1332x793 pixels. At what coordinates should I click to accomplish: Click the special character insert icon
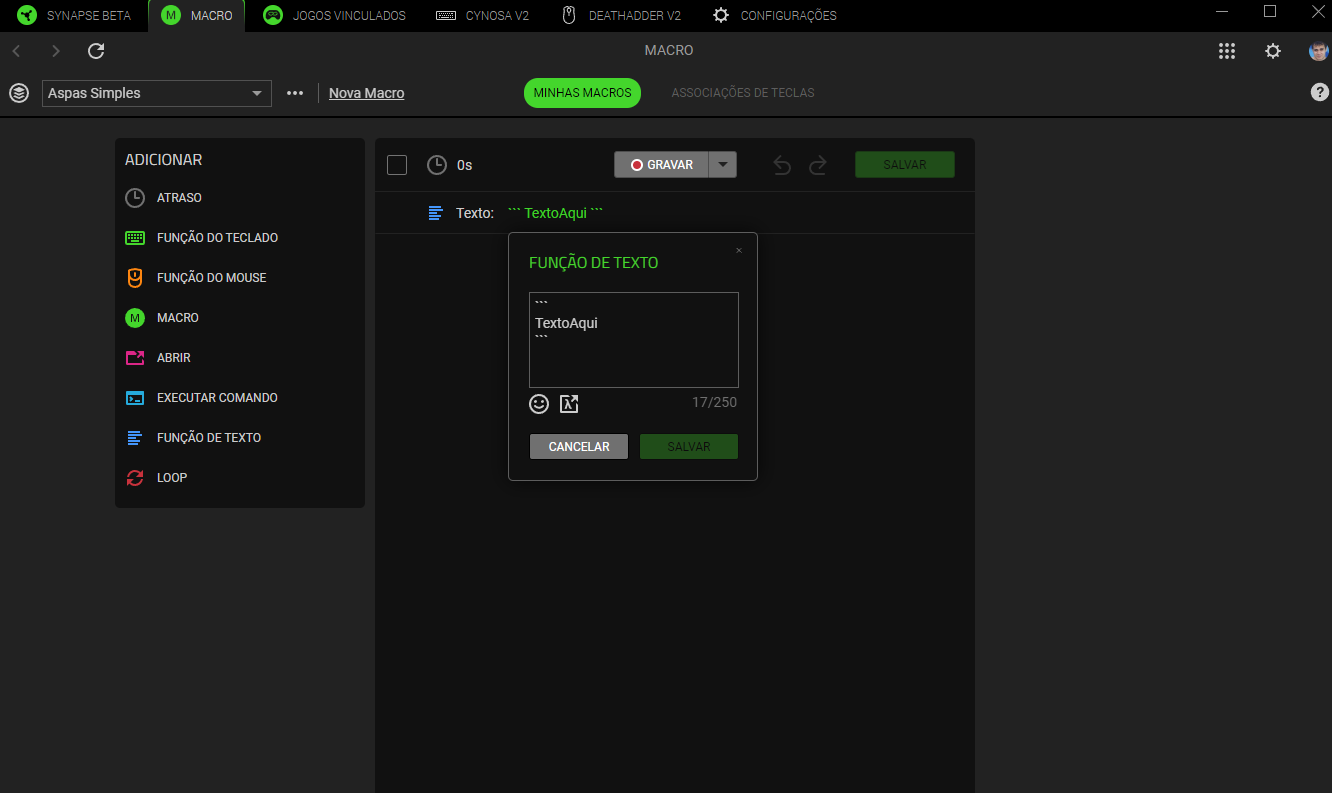point(569,404)
